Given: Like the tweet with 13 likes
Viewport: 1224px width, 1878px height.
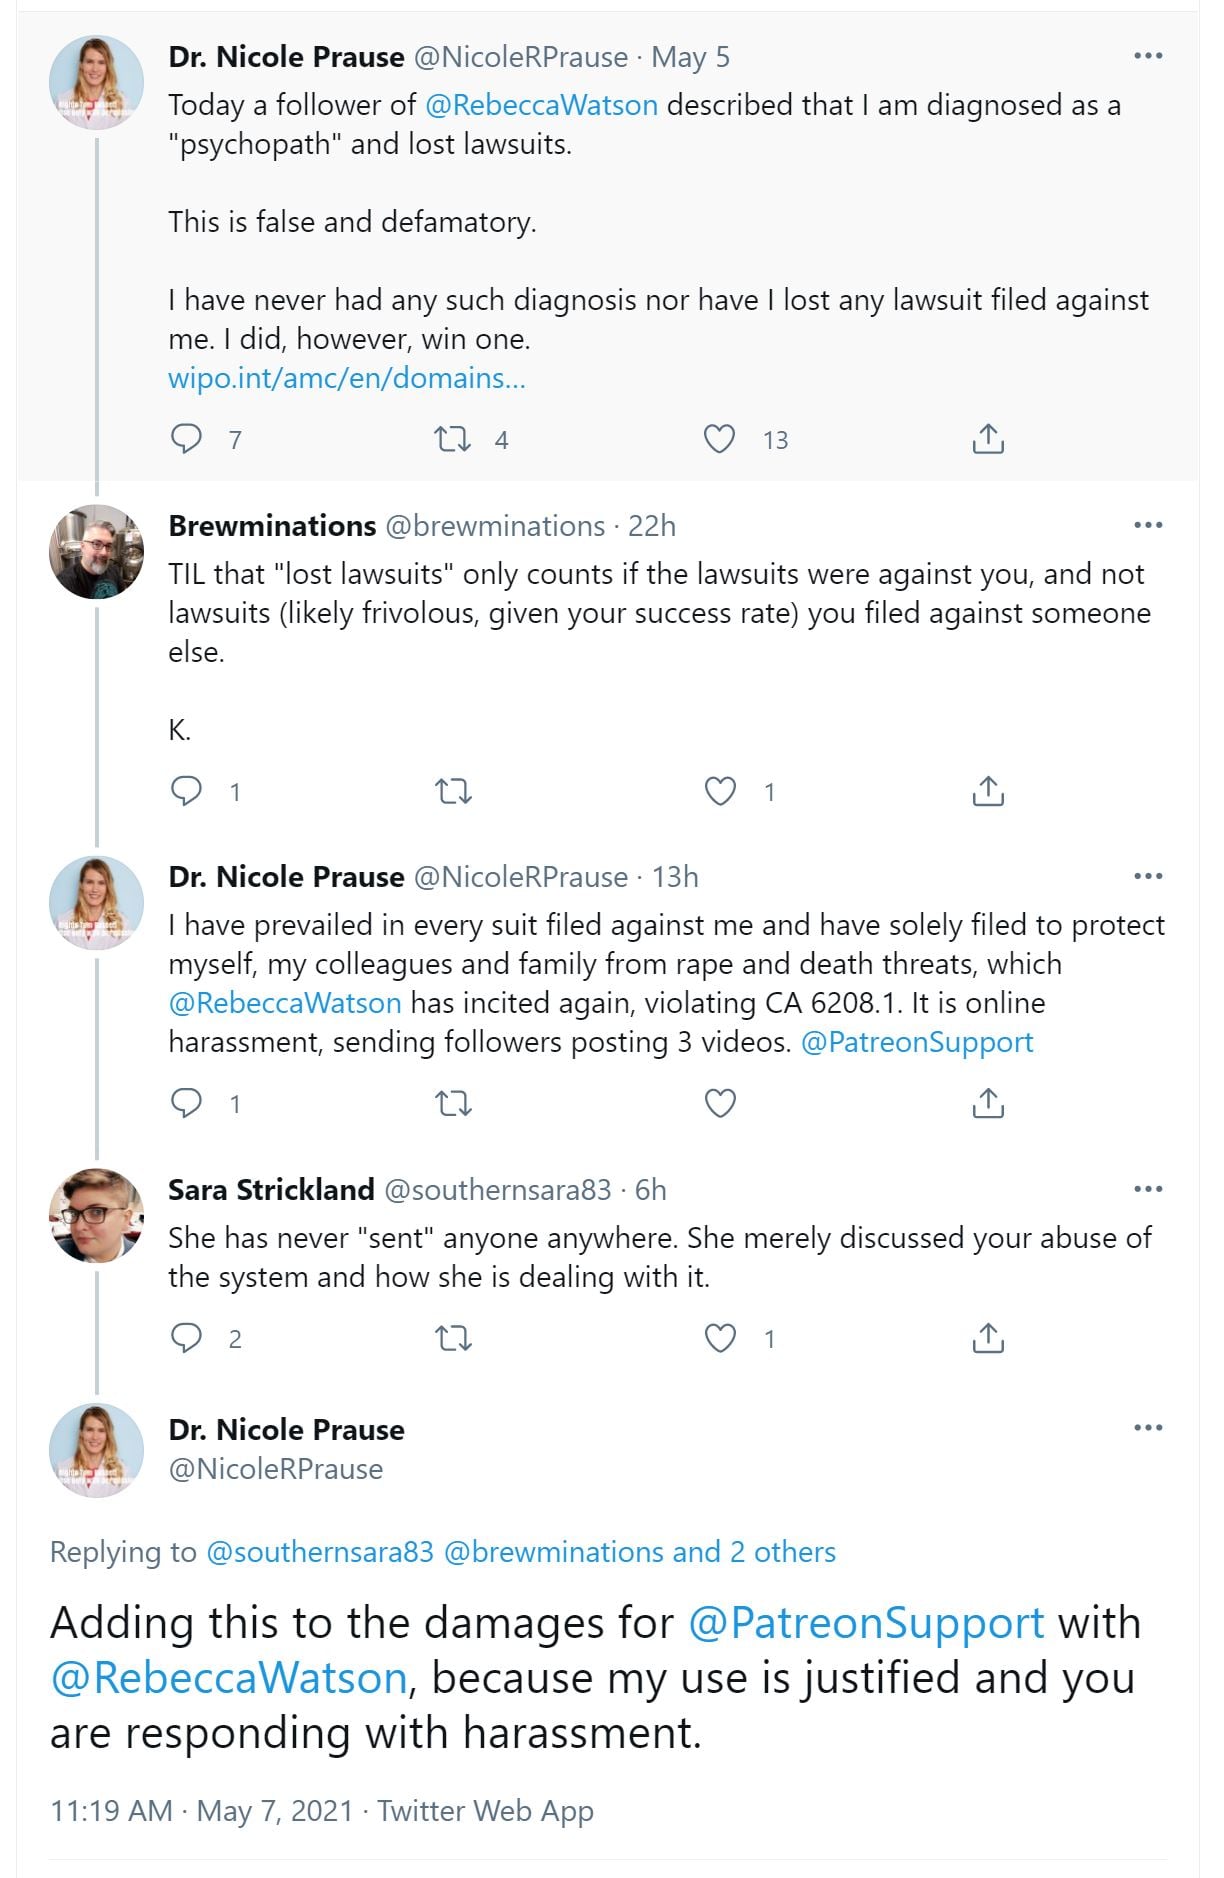Looking at the screenshot, I should point(720,439).
